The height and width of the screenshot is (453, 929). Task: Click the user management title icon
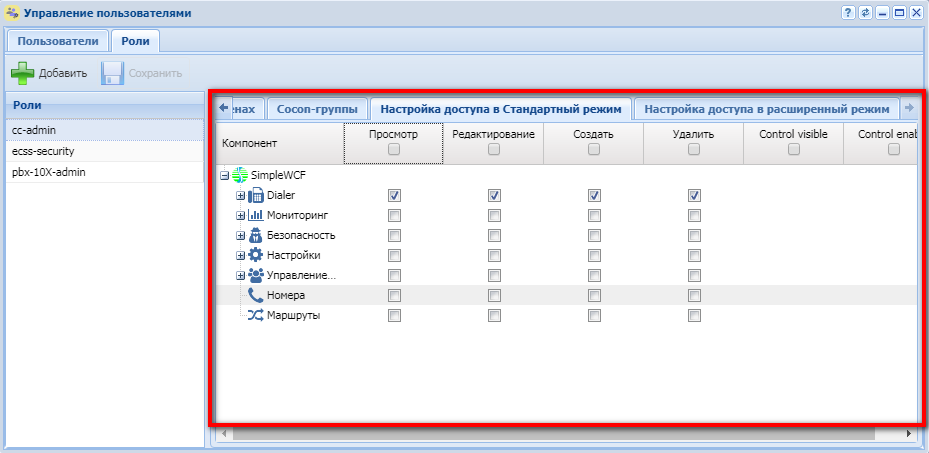coord(12,12)
